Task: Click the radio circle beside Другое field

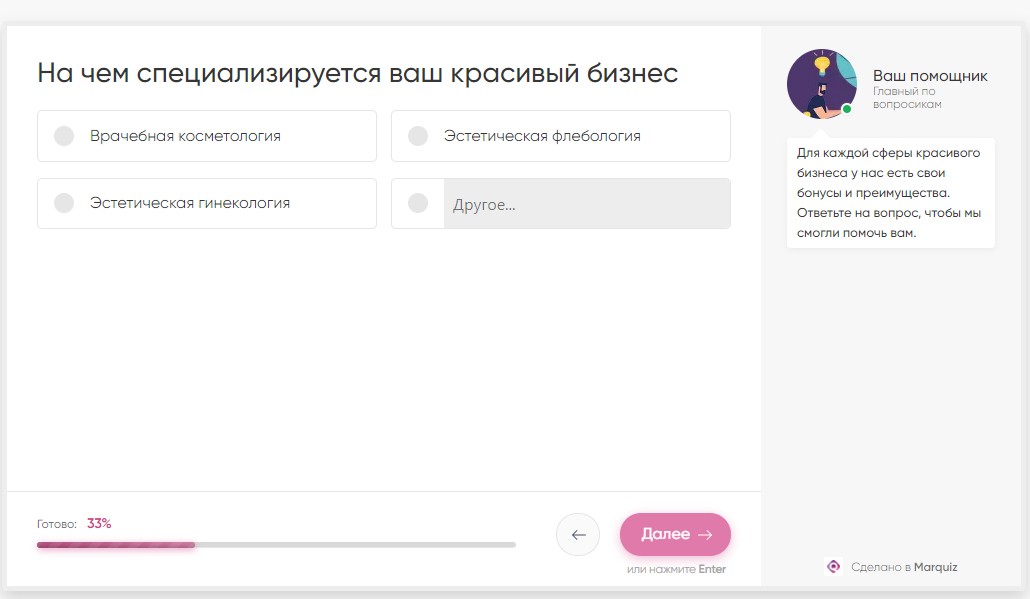Action: (418, 203)
